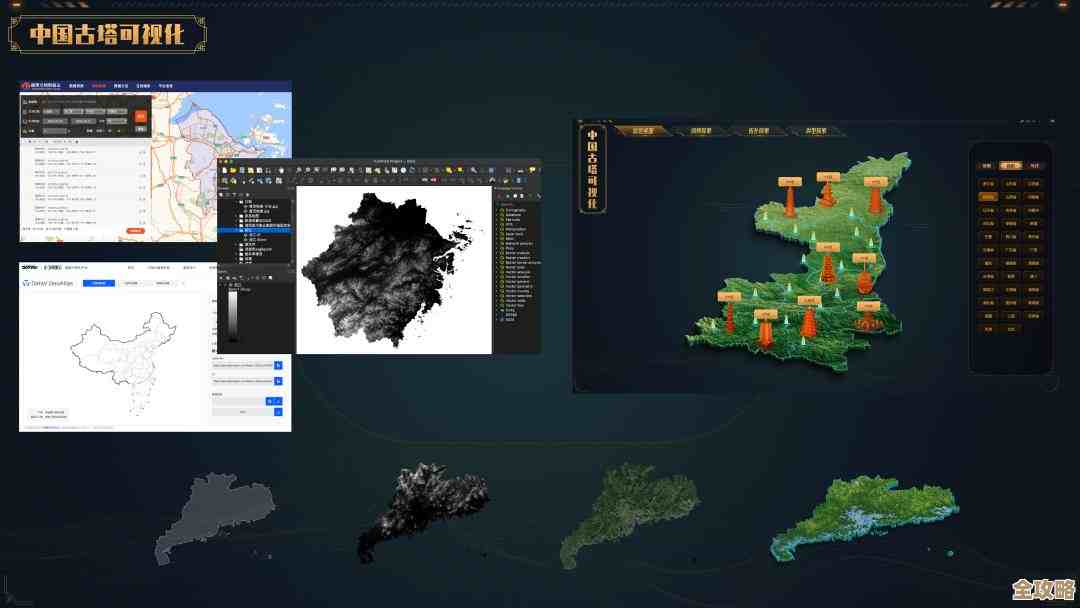
Task: Click the red logo of the top-left website
Action: (x=26, y=86)
